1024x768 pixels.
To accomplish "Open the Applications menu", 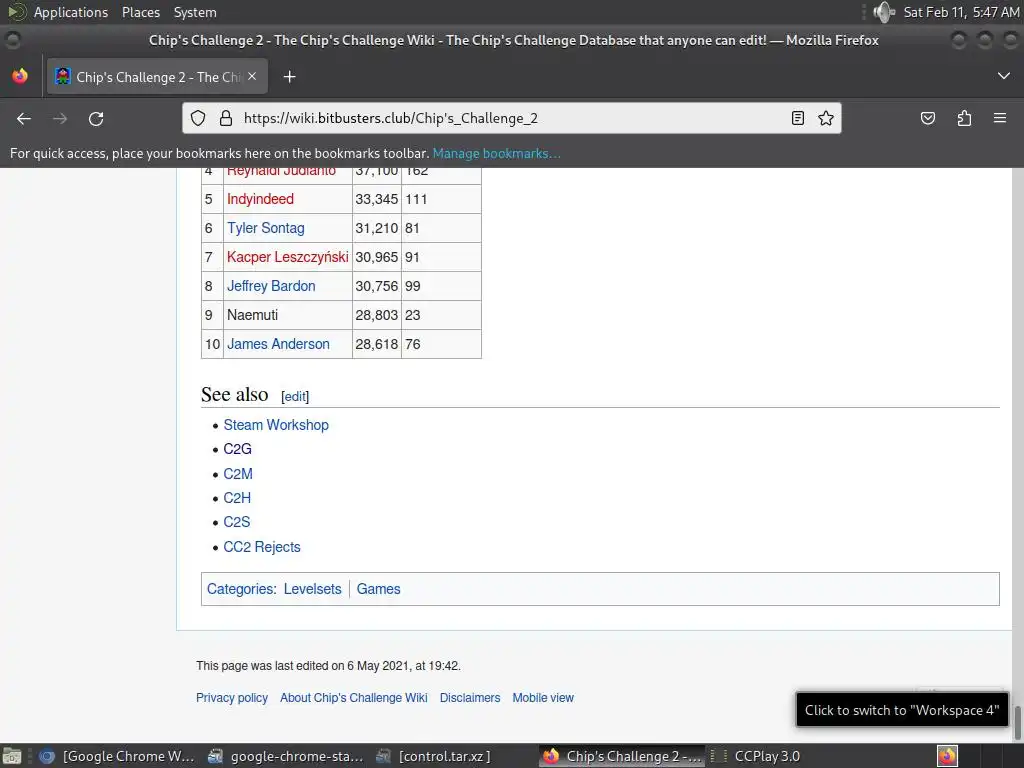I will [x=71, y=12].
